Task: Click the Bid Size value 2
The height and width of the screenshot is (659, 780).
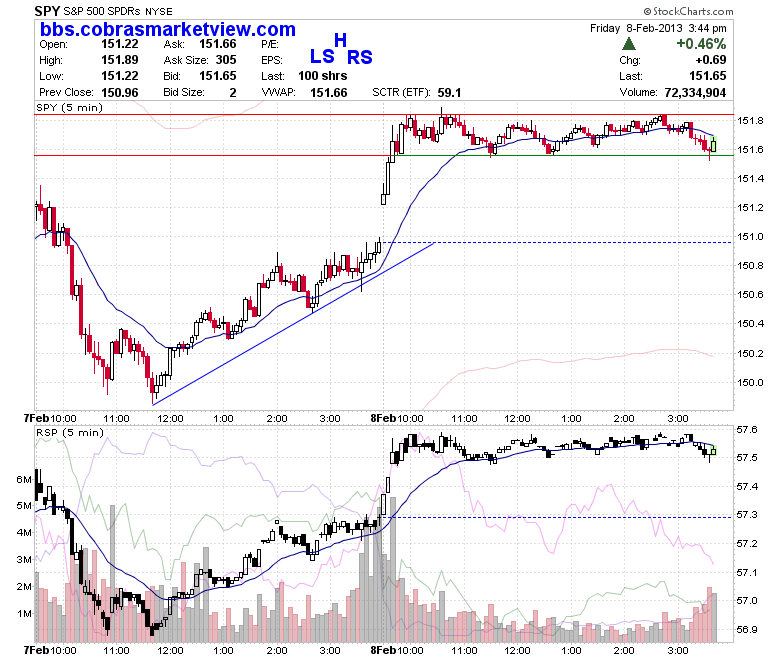Action: [233, 93]
